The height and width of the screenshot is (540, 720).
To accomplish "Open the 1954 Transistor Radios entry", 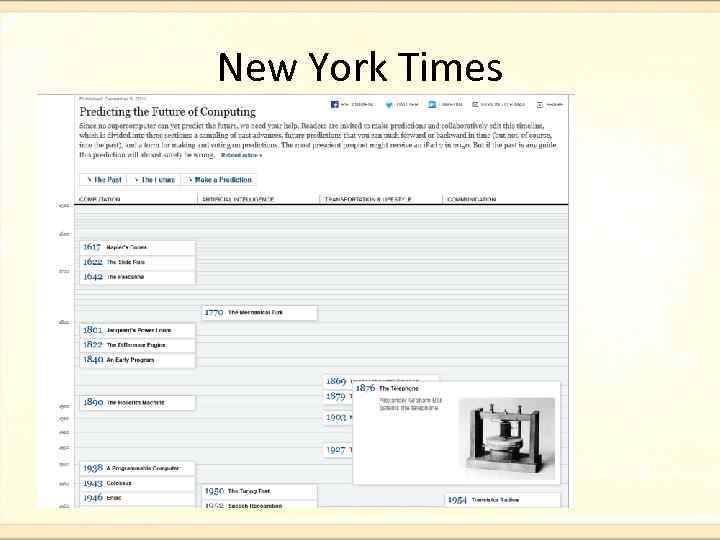I will tap(503, 500).
